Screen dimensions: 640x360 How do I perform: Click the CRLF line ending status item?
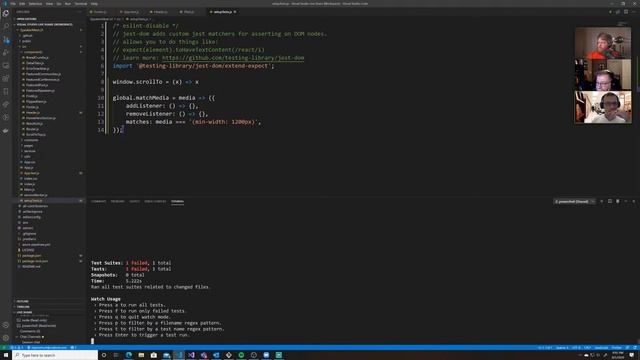[587, 348]
